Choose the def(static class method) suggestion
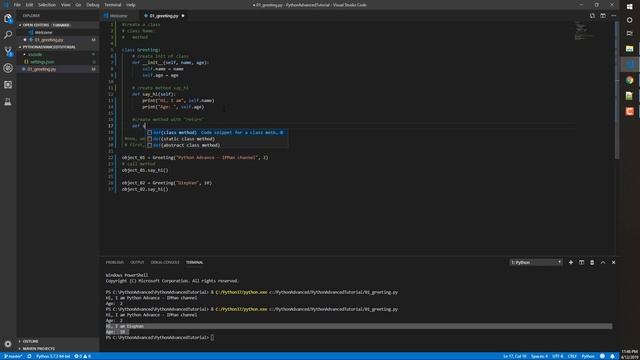 (217, 139)
